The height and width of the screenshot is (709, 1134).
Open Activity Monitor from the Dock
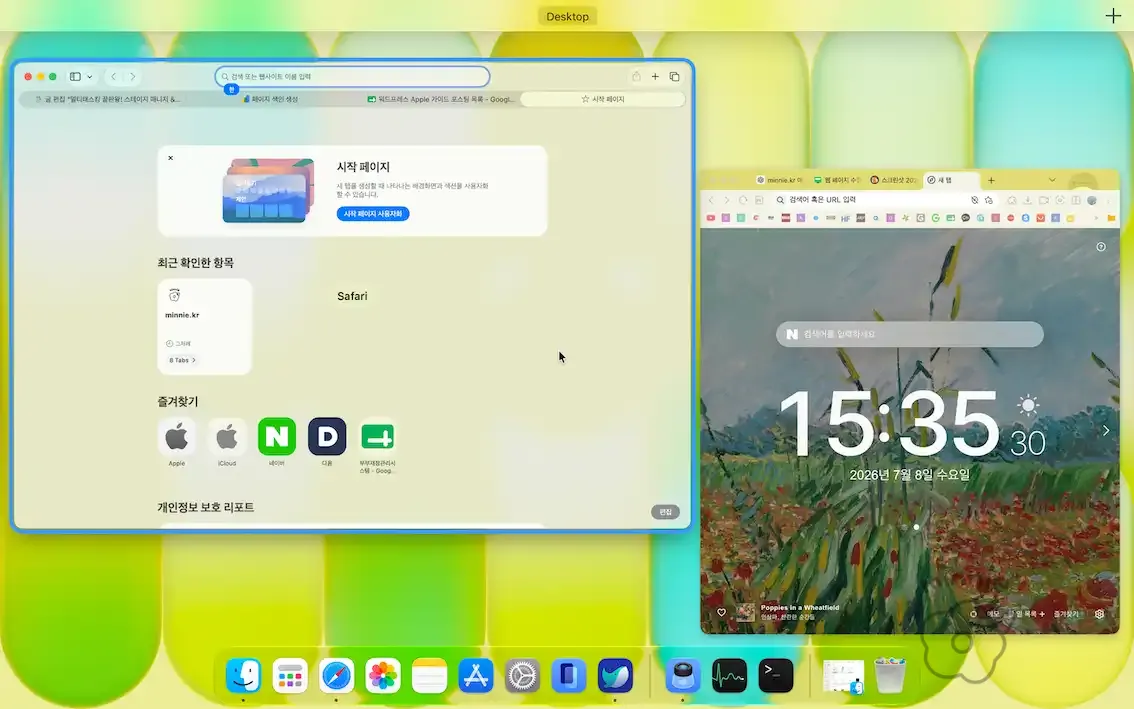point(729,676)
